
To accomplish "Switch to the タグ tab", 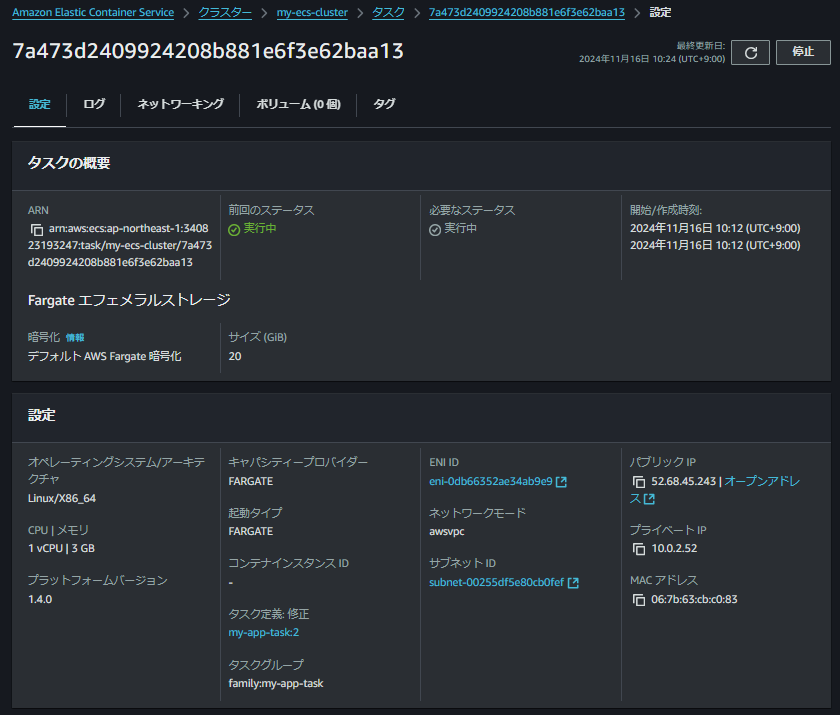I will coord(384,104).
